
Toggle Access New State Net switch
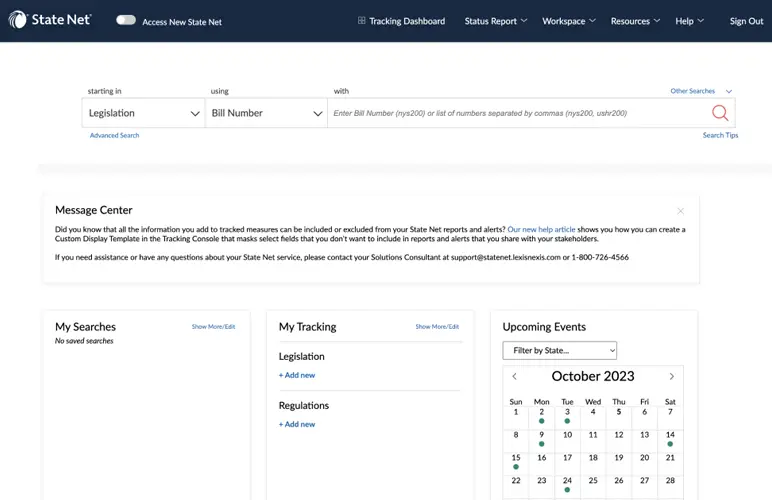pos(126,20)
